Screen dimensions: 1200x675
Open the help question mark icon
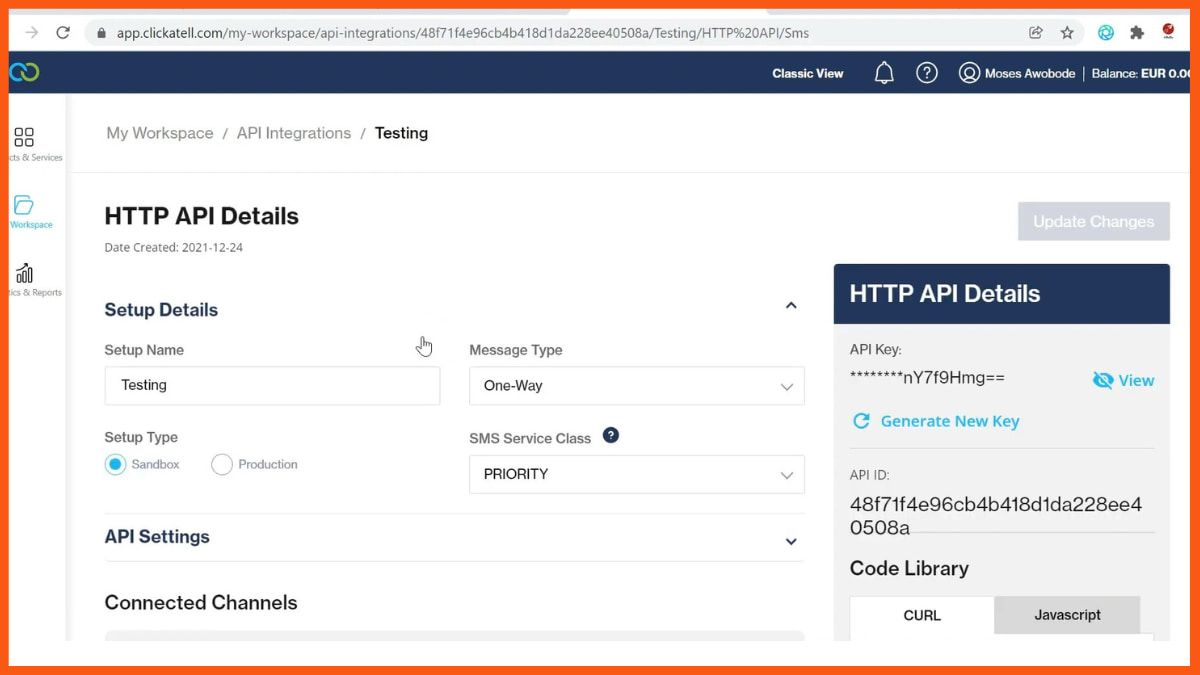pyautogui.click(x=927, y=73)
